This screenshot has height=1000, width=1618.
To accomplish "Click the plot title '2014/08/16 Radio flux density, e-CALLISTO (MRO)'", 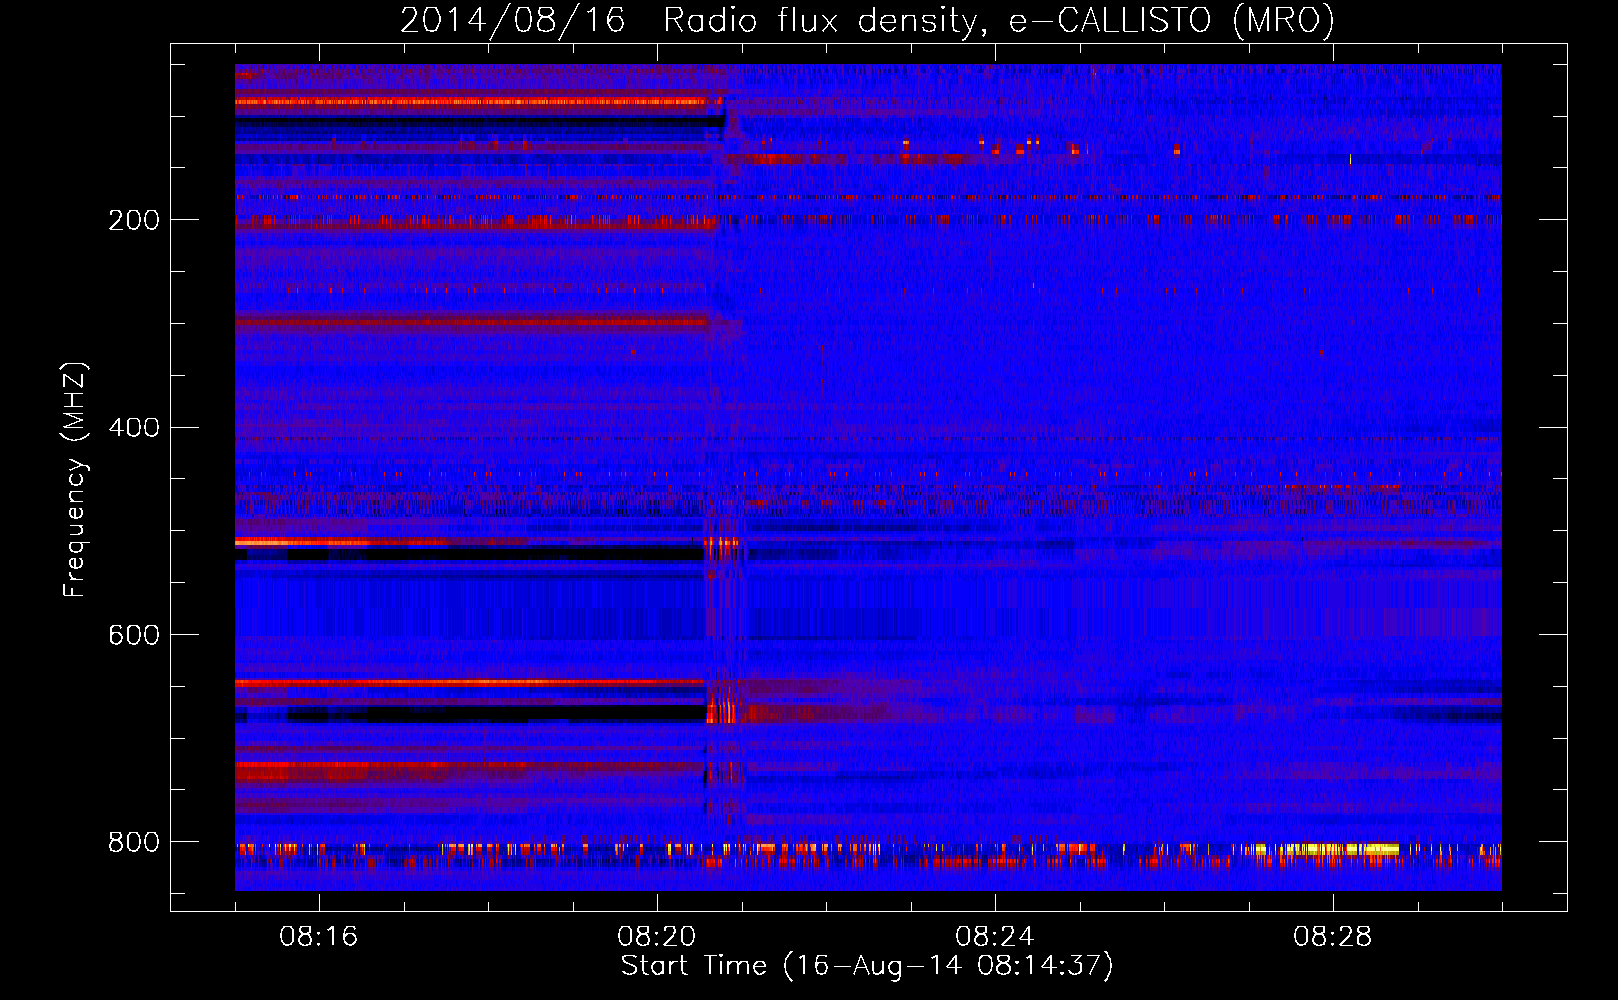I will (x=867, y=20).
